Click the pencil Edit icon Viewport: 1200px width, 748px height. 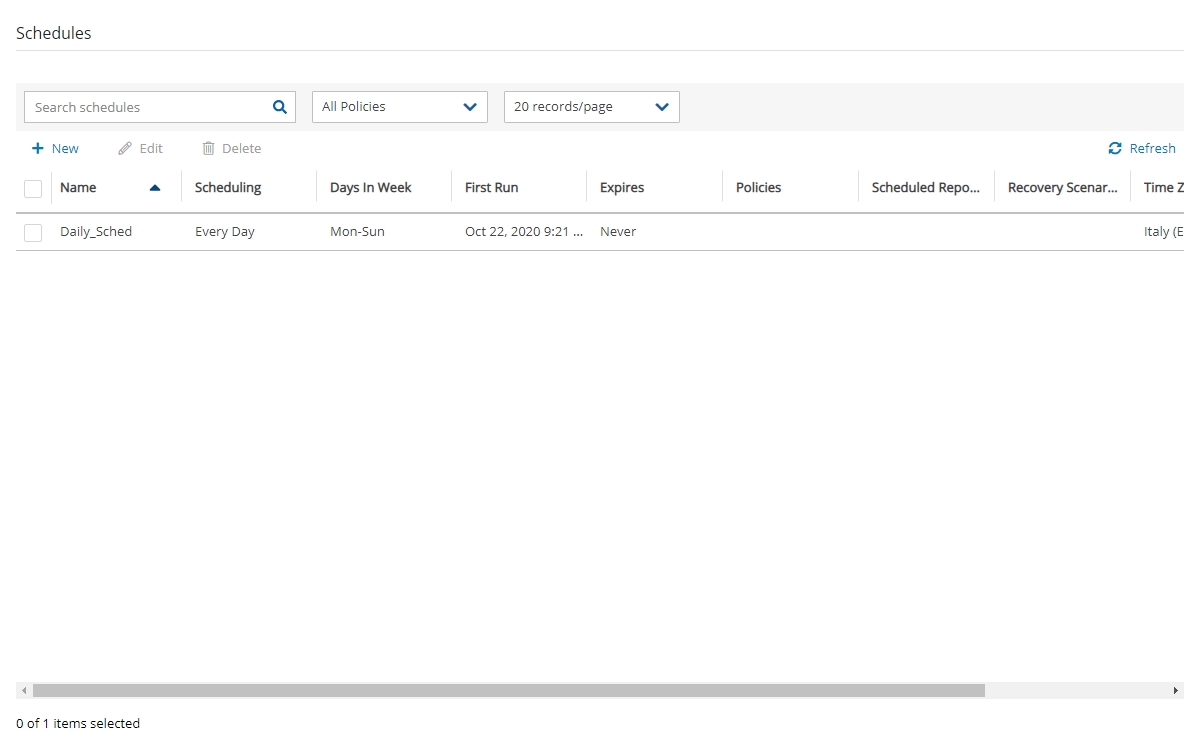tap(125, 148)
